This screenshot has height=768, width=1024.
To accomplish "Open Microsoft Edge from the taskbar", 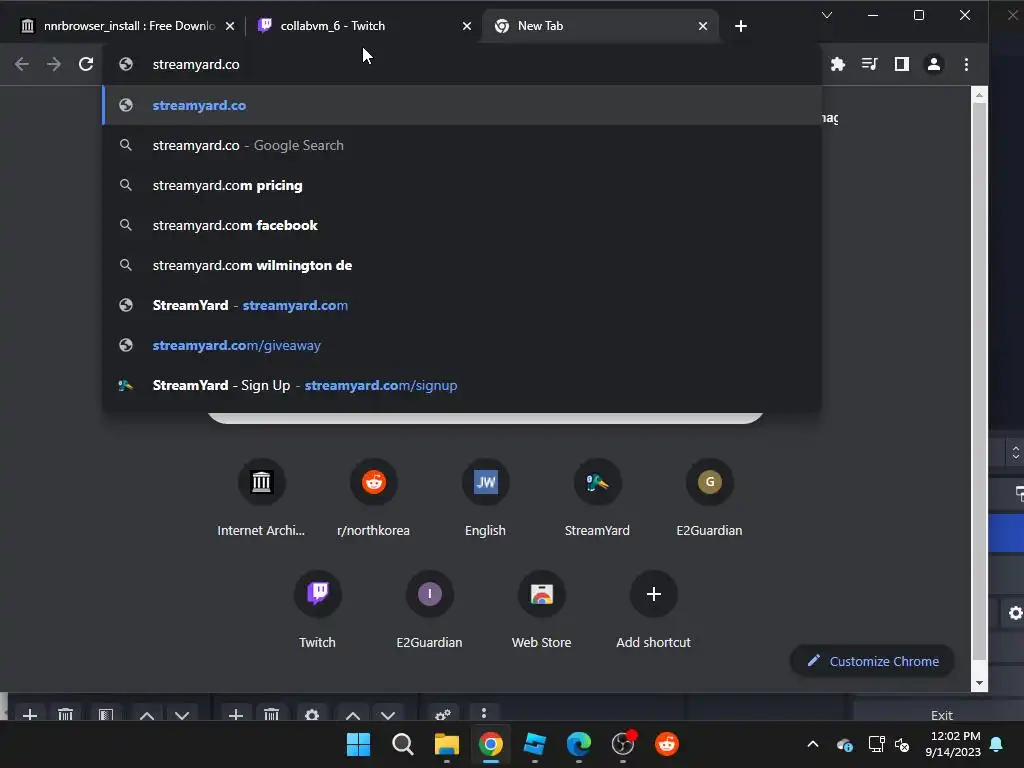I will [x=579, y=744].
